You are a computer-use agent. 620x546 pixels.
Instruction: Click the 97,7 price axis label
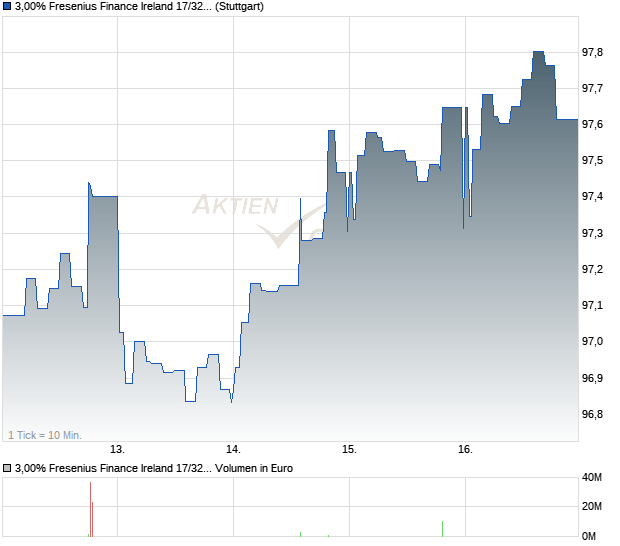pos(592,88)
